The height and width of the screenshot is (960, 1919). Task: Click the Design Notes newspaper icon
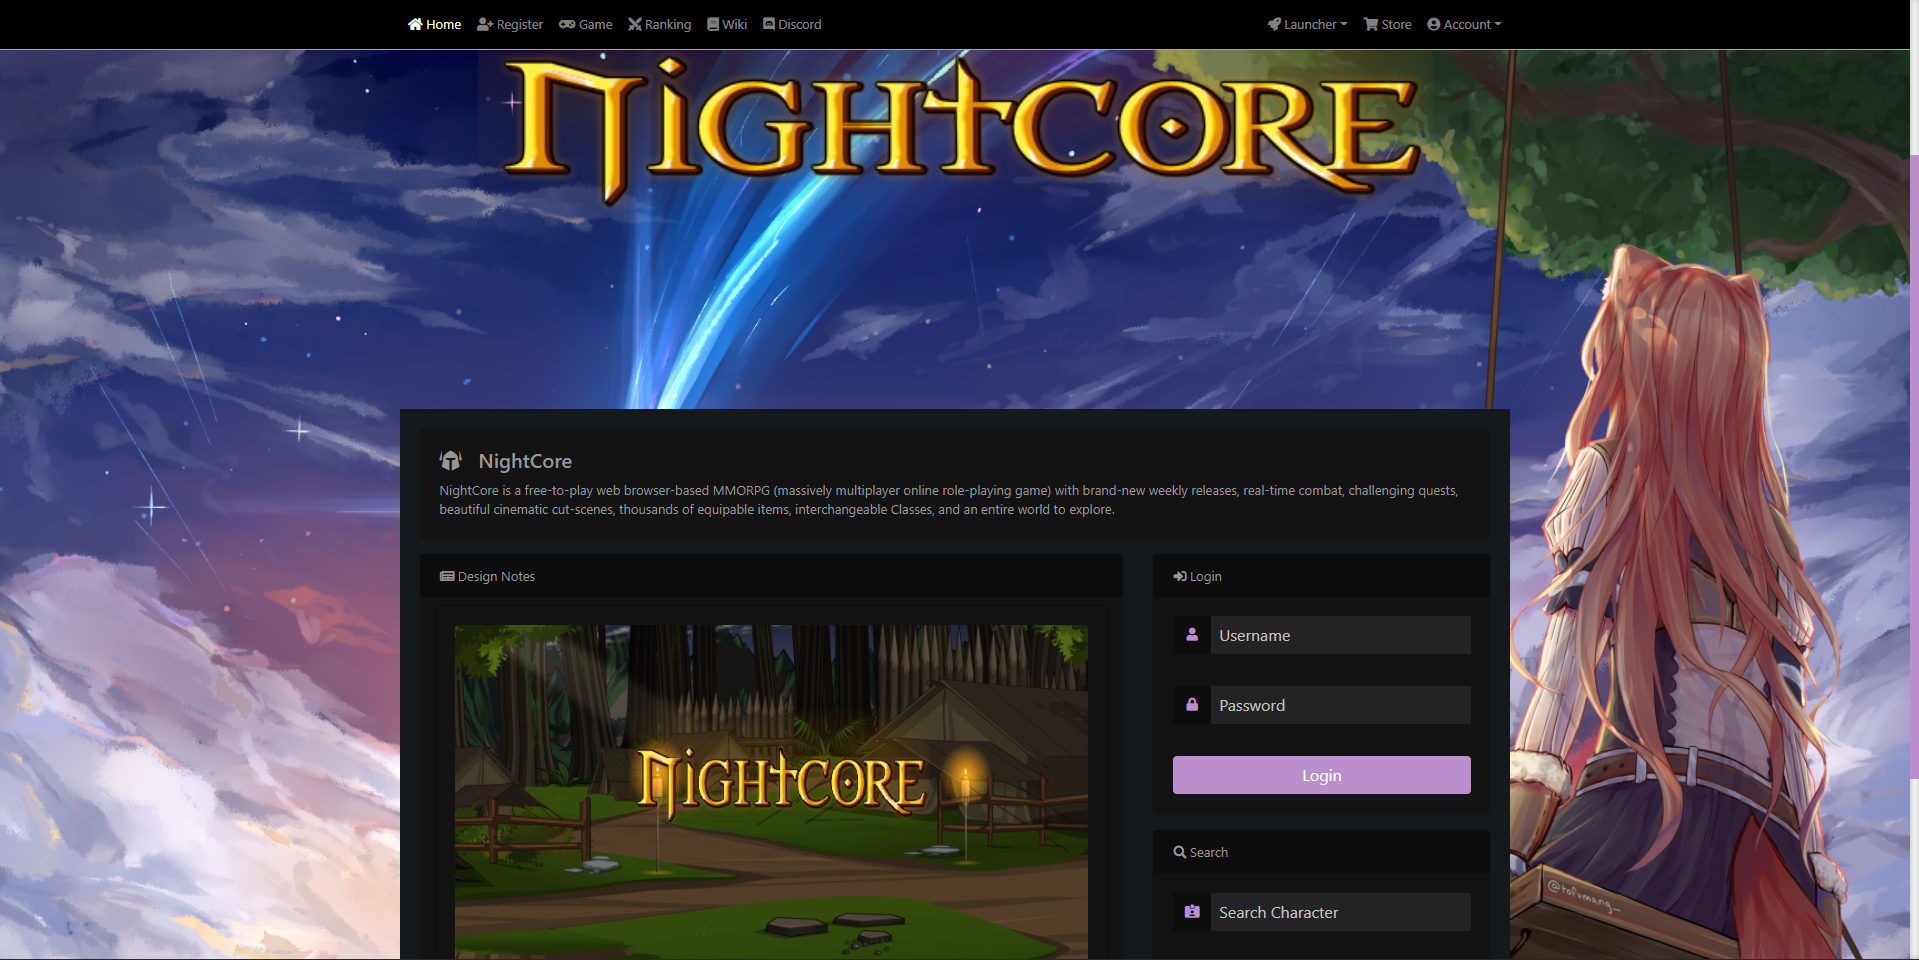coord(447,576)
